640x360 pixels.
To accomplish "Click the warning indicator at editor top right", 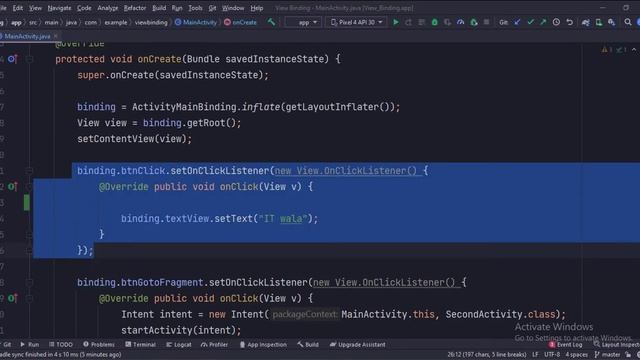I will [x=607, y=50].
